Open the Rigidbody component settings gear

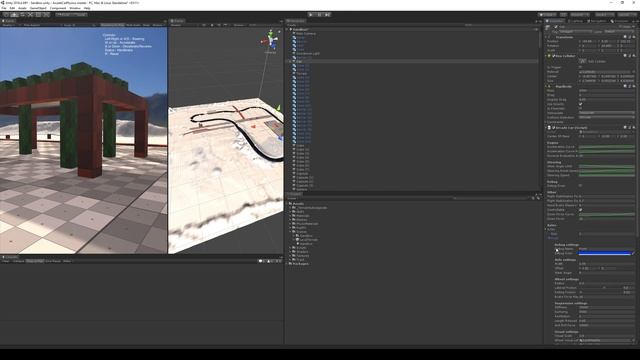coord(633,86)
